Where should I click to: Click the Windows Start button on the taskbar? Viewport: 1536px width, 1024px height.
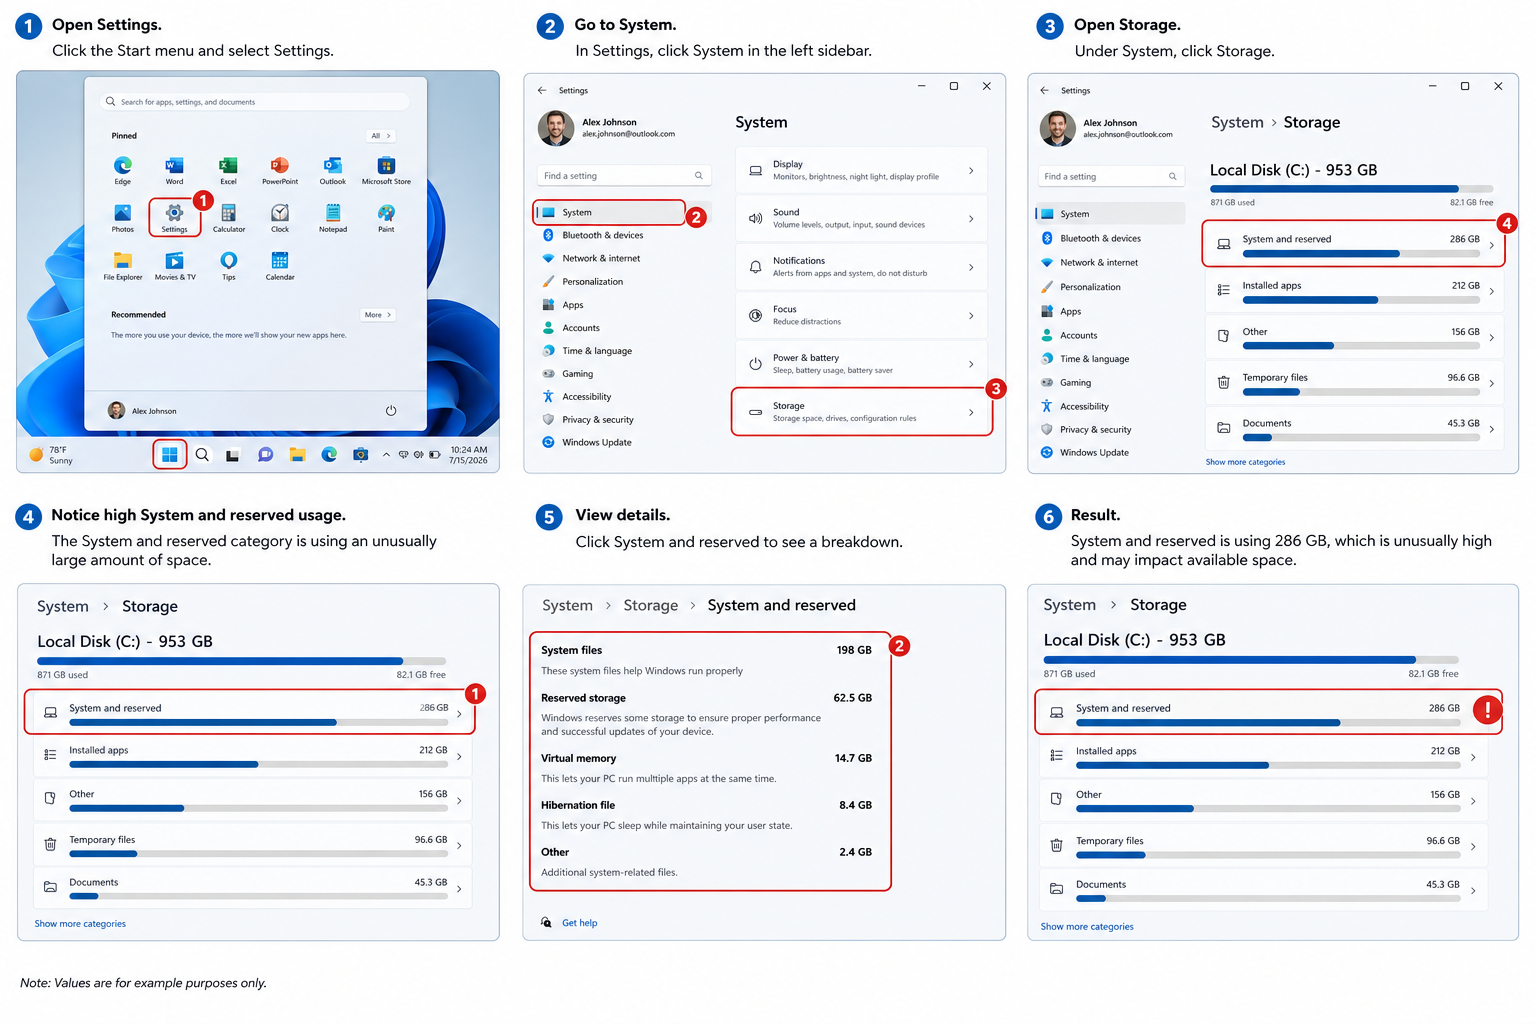pyautogui.click(x=170, y=455)
